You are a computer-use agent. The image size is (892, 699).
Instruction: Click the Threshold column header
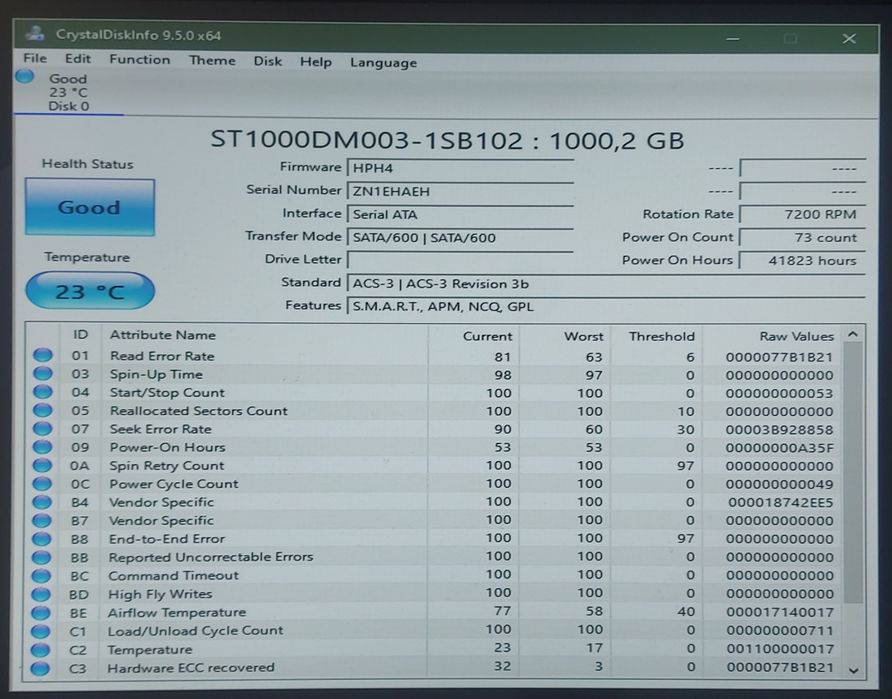pos(662,336)
